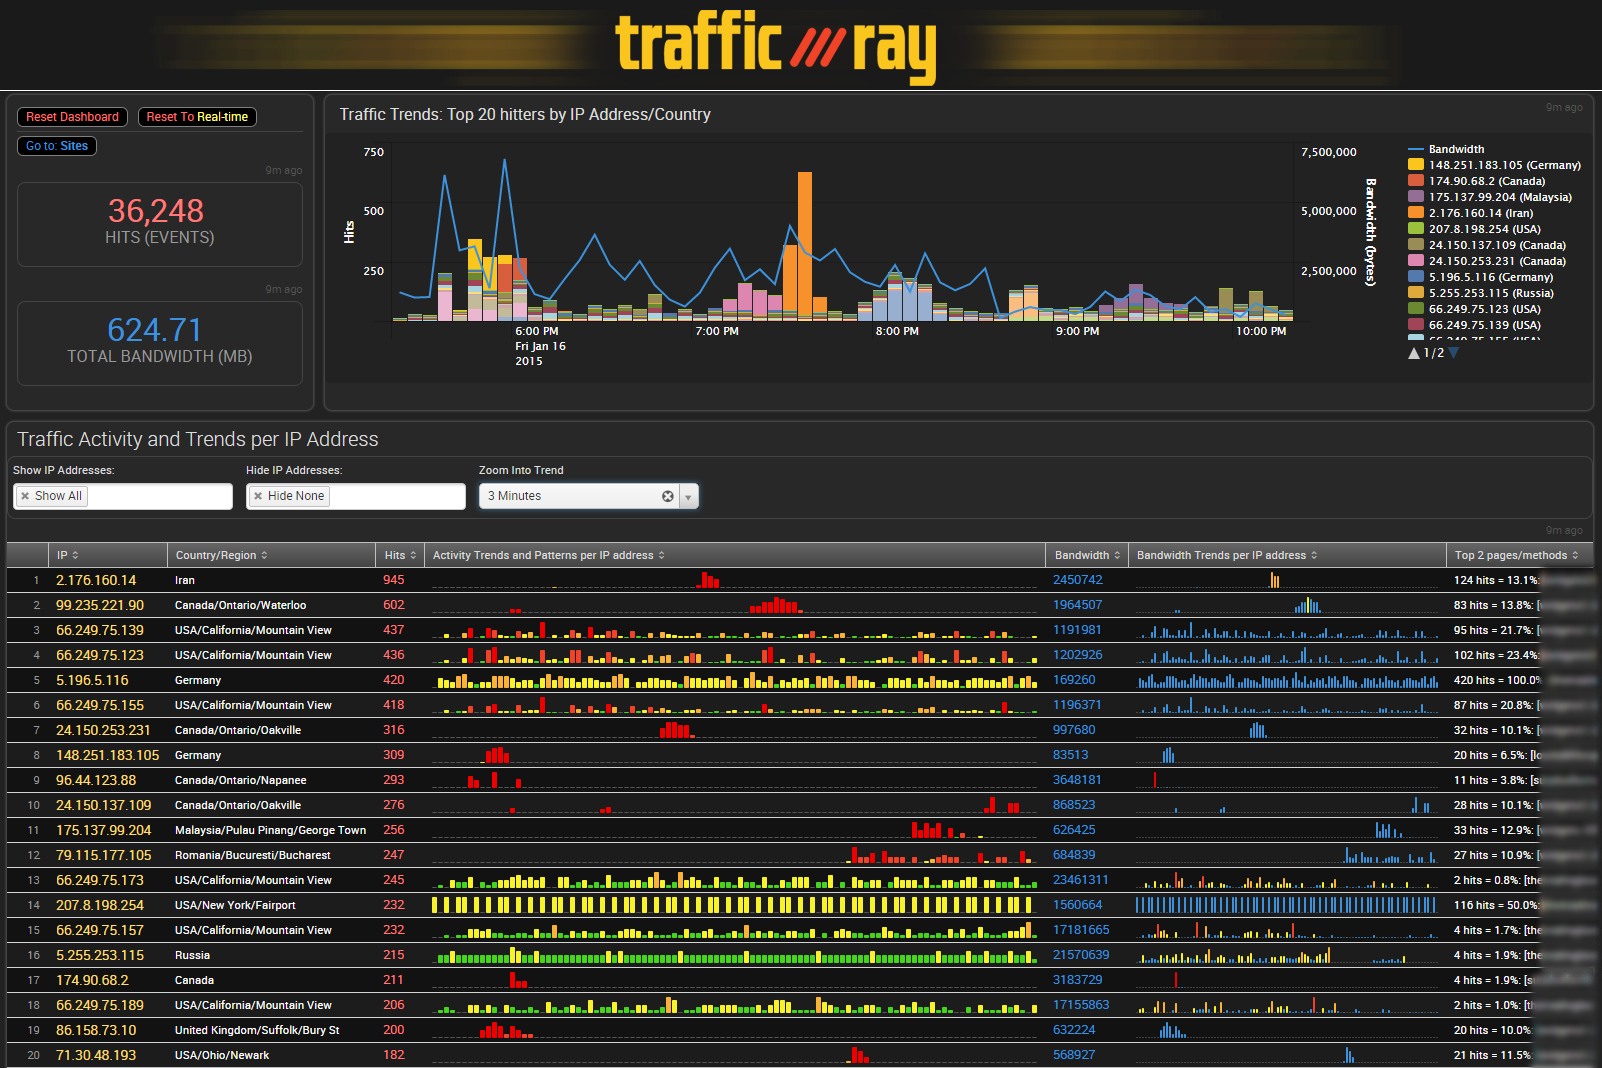Screen dimensions: 1602x1068
Task: Click the Country/Region column sort icon
Action: coord(264,555)
